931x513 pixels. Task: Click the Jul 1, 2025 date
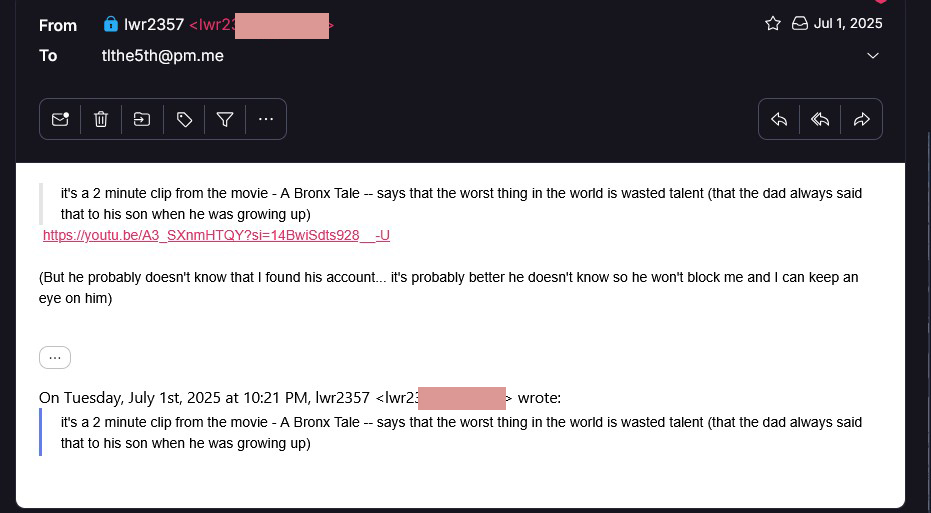(848, 24)
